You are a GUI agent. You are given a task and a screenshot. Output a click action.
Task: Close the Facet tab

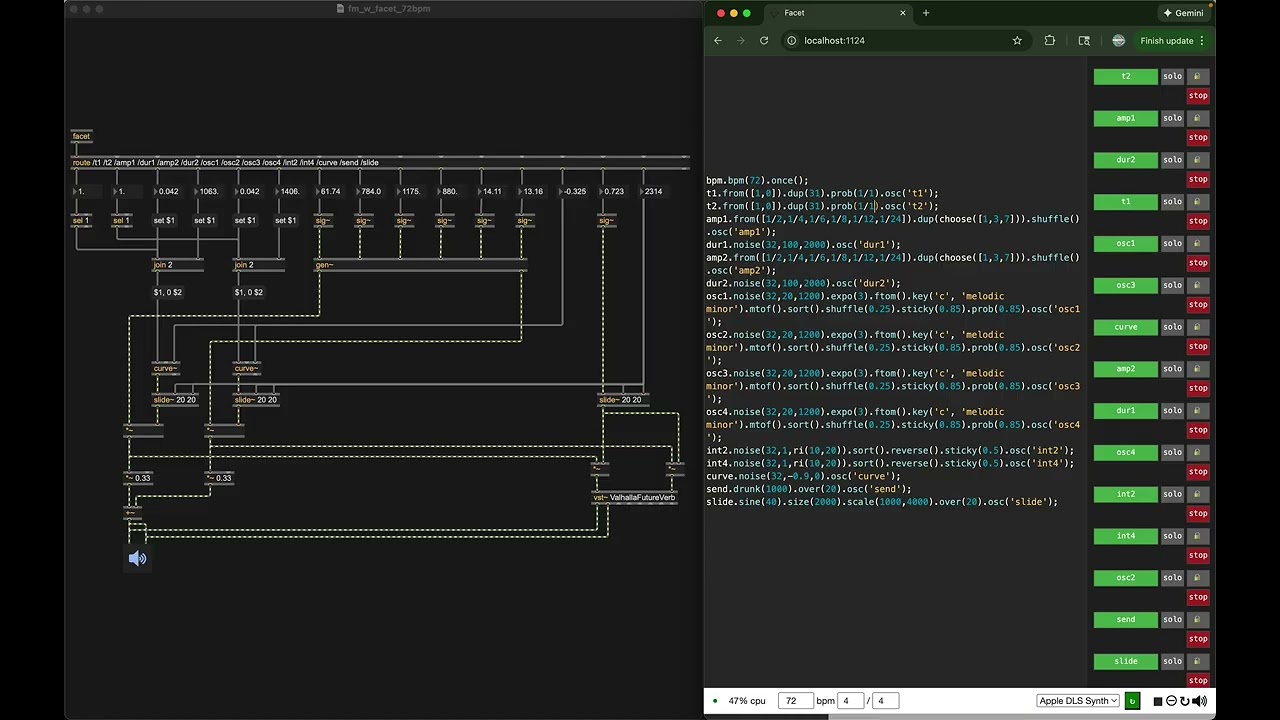point(903,13)
